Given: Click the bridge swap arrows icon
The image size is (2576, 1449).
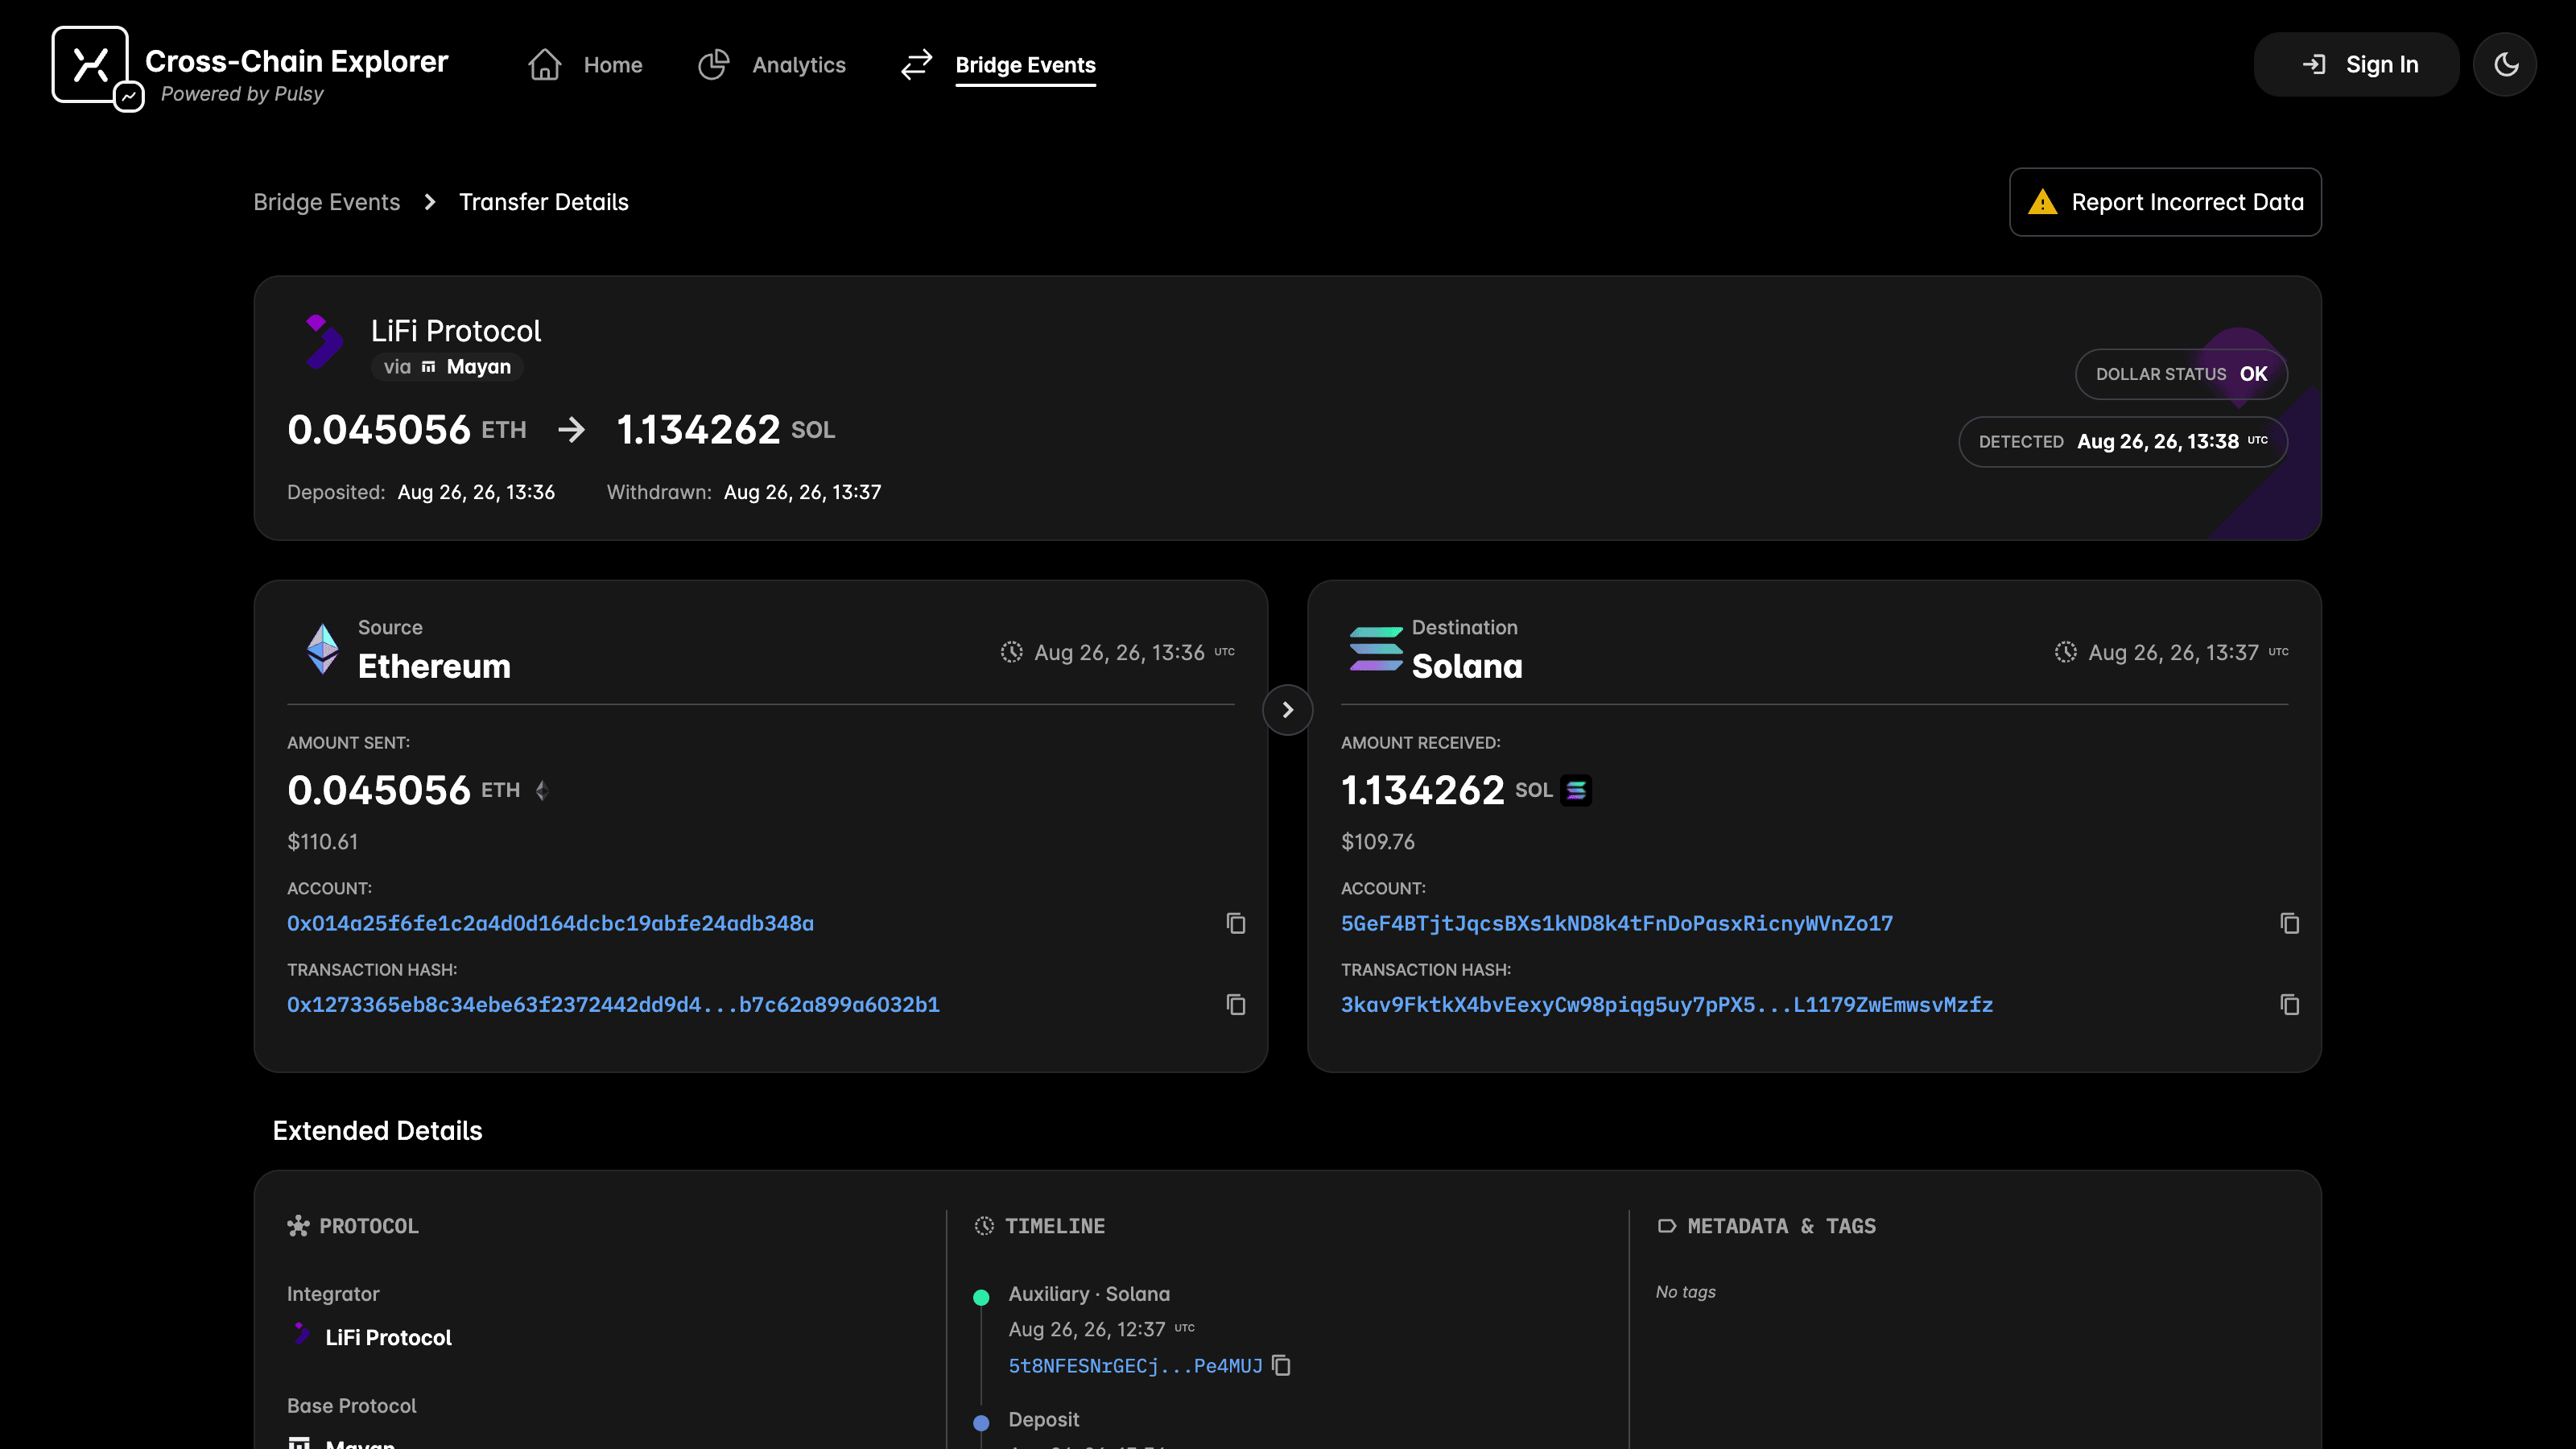Looking at the screenshot, I should pyautogui.click(x=916, y=65).
